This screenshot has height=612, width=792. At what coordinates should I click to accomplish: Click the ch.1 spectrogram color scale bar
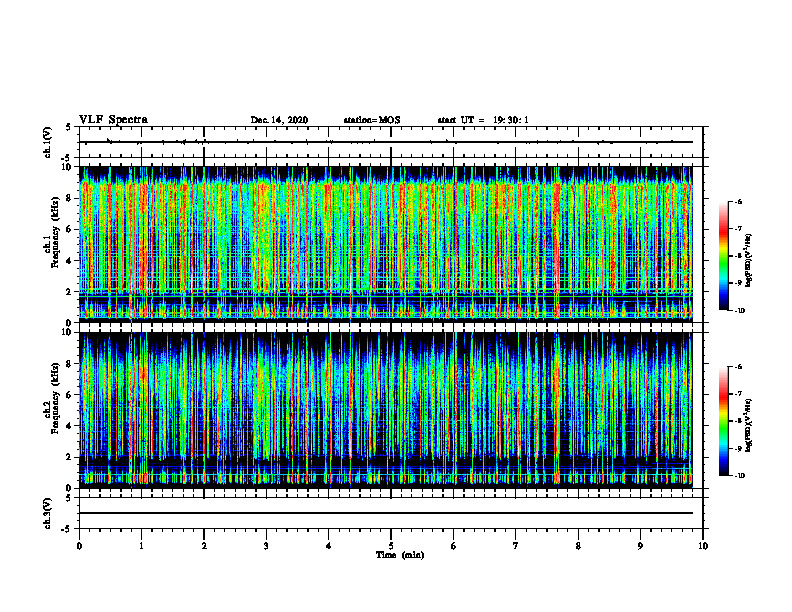pos(723,256)
